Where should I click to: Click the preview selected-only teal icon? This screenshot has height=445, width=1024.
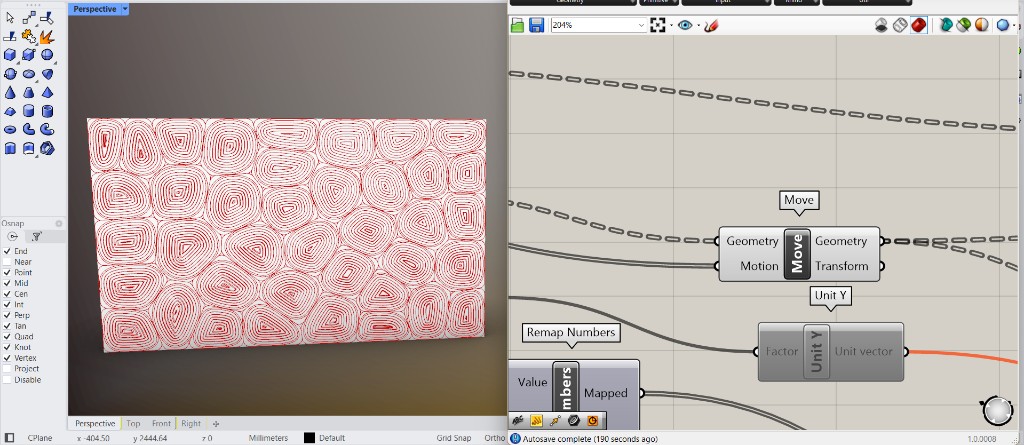946,25
